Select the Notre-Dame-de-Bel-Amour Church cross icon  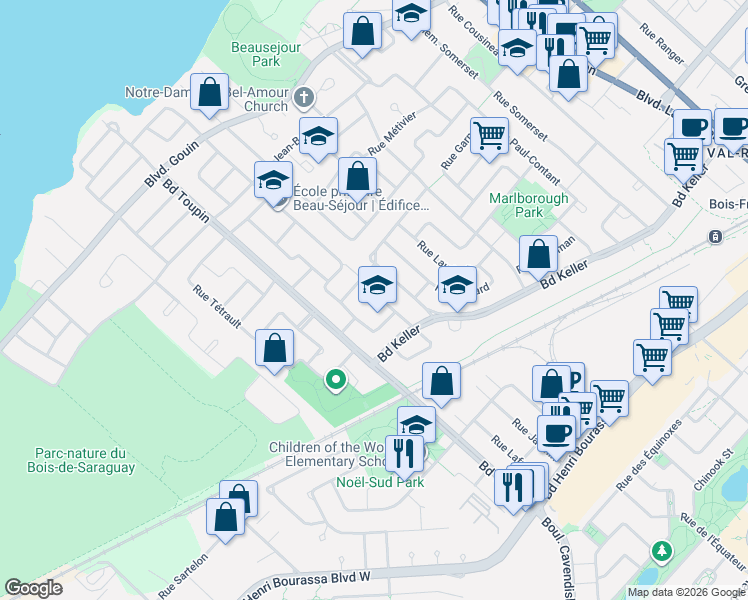click(303, 98)
